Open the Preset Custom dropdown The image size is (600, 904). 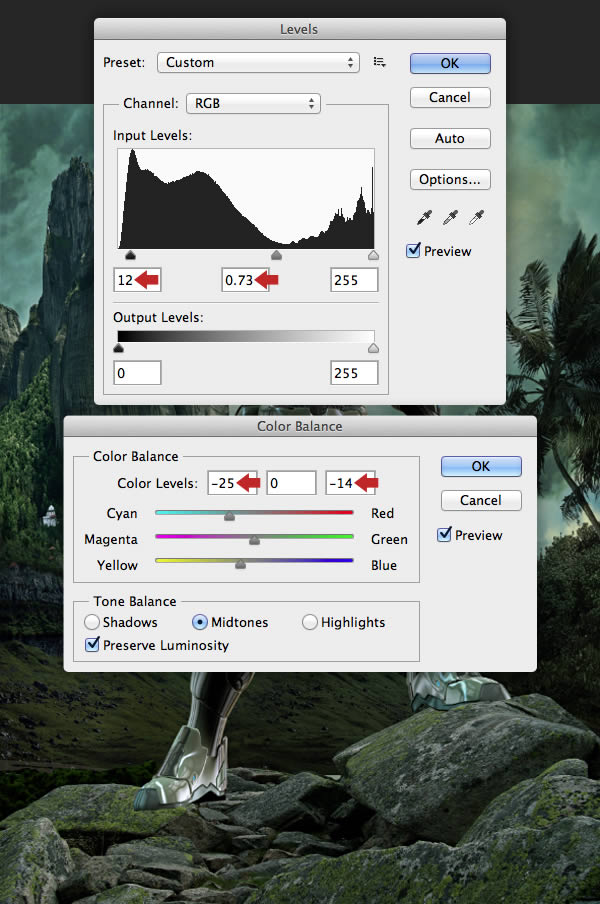tap(258, 62)
